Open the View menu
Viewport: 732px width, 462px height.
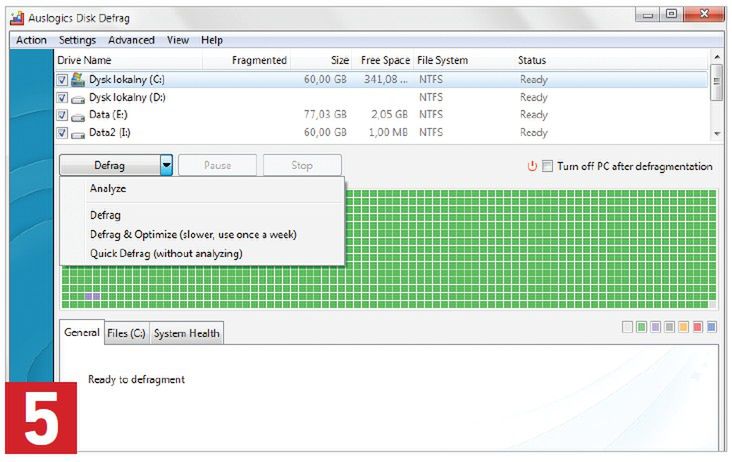pos(178,40)
